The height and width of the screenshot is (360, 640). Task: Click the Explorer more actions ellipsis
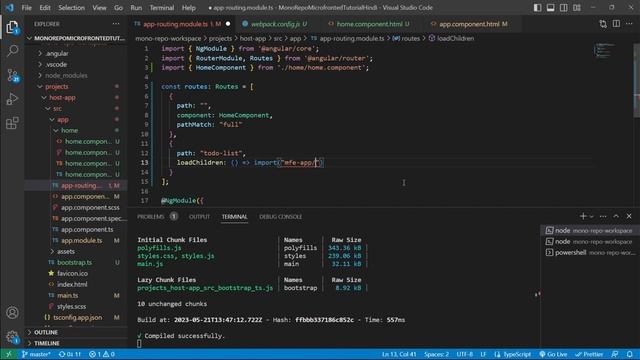(116, 24)
